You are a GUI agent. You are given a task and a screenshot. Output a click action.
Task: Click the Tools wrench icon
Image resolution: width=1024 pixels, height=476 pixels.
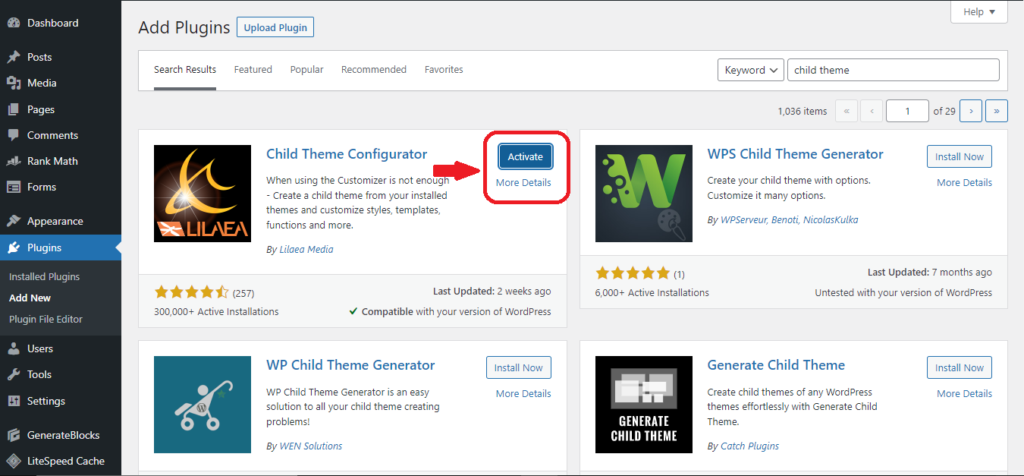(12, 374)
